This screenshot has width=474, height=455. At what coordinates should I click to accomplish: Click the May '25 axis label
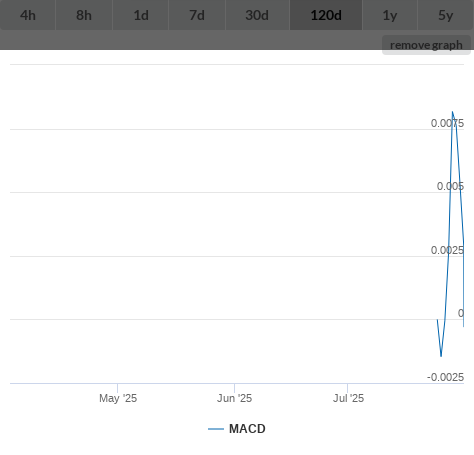pyautogui.click(x=118, y=398)
